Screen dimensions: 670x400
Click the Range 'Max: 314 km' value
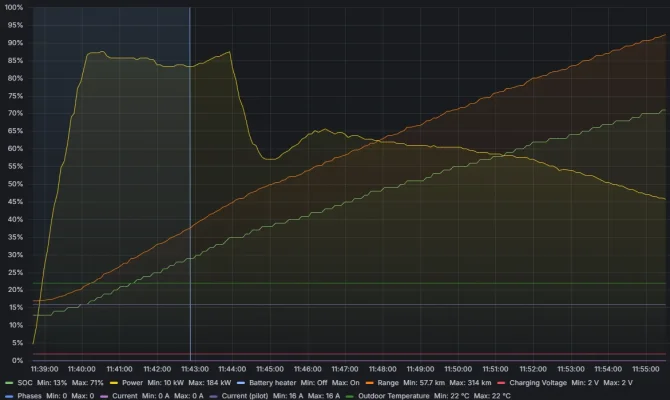click(x=470, y=383)
